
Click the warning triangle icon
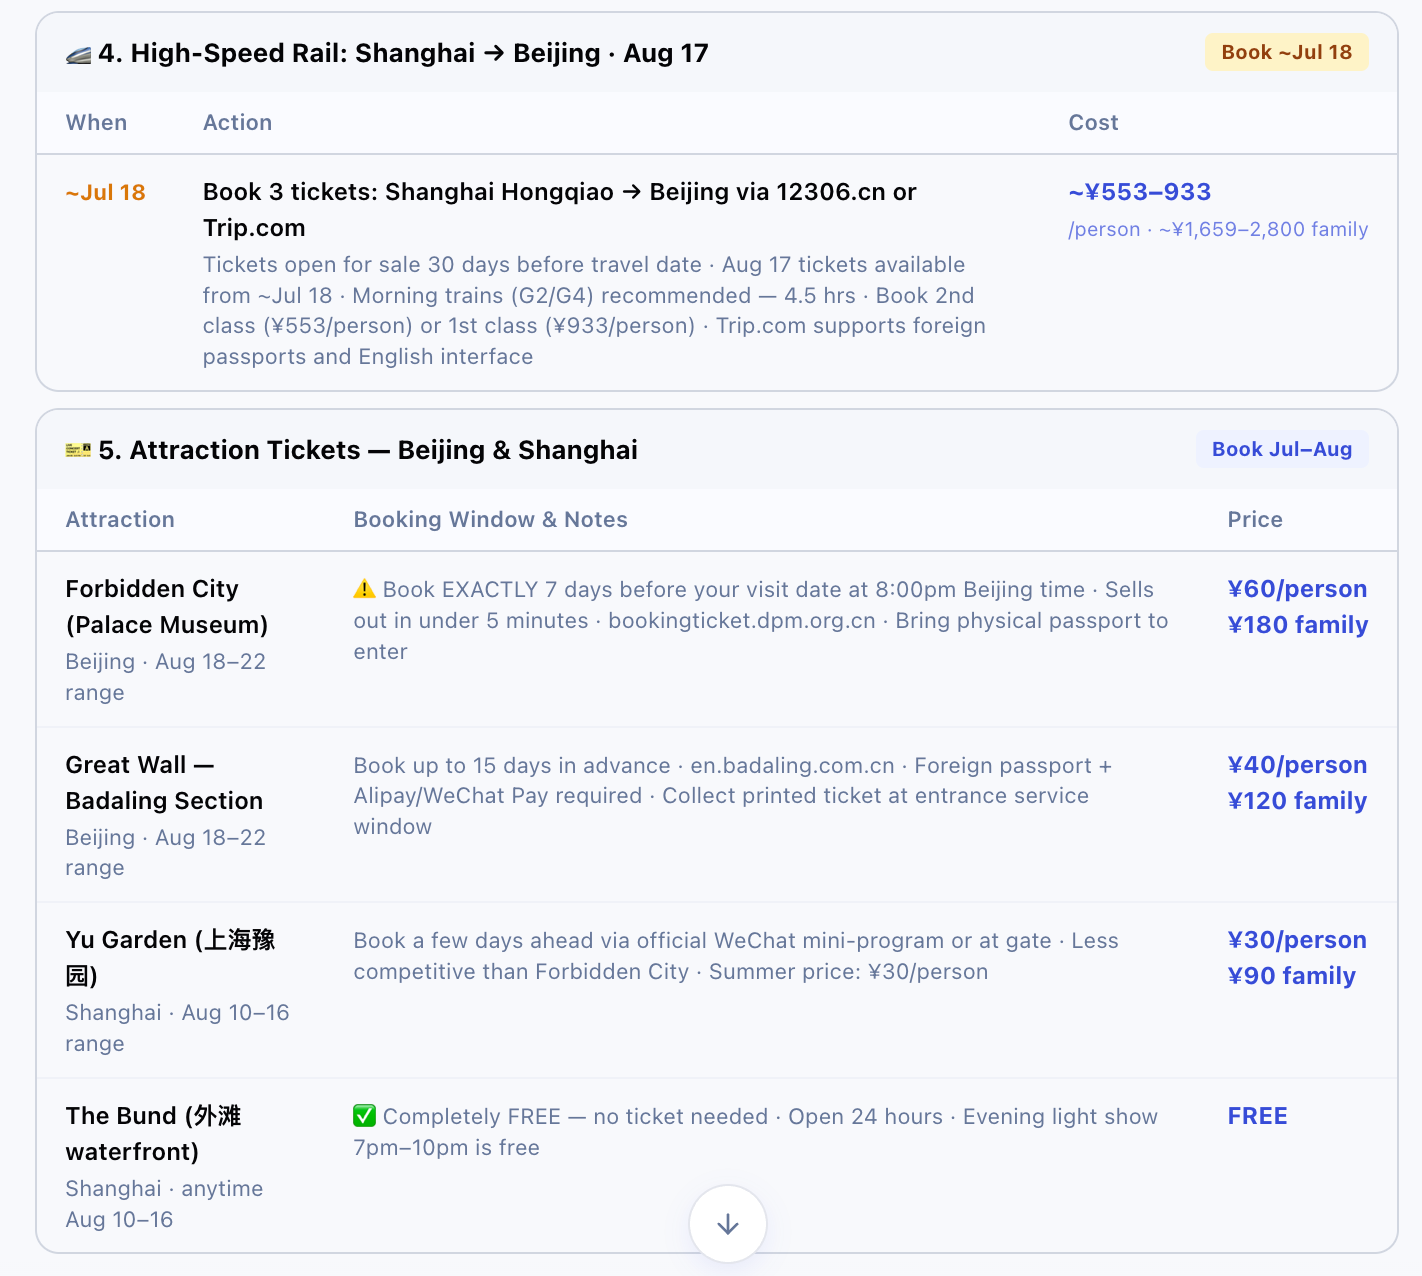coord(364,590)
